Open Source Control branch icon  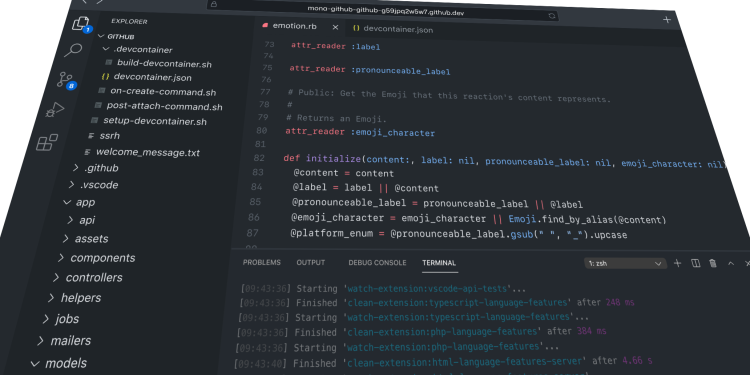click(x=65, y=79)
